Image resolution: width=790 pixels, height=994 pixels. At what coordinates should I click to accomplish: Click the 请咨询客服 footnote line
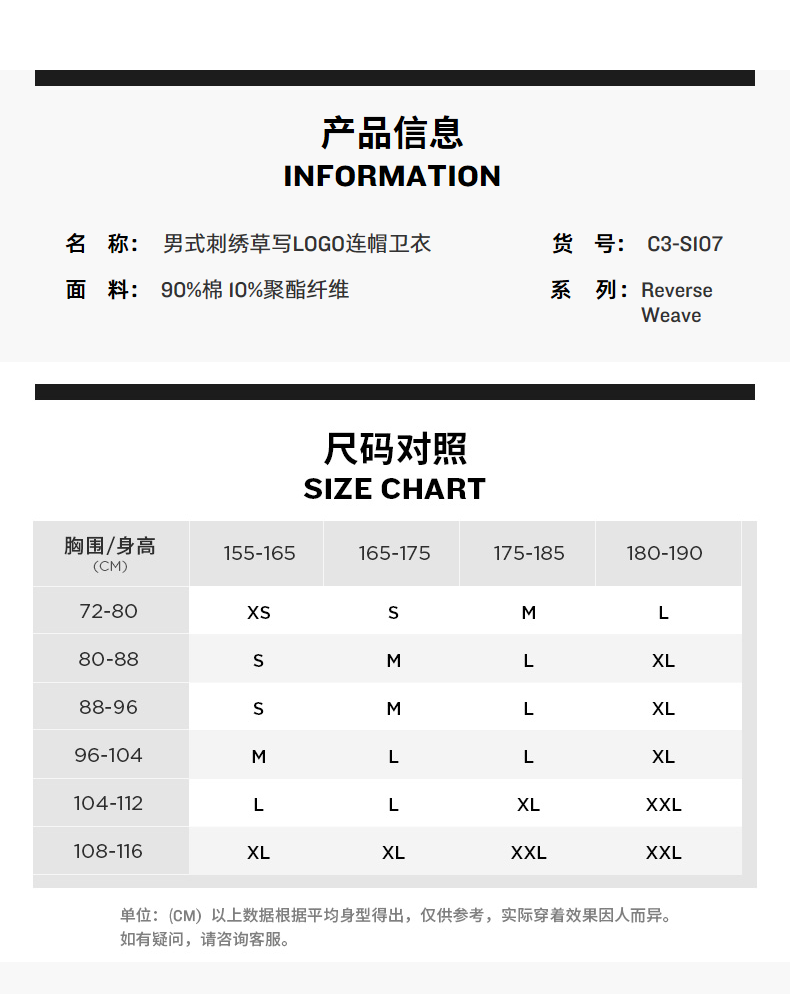(x=205, y=939)
